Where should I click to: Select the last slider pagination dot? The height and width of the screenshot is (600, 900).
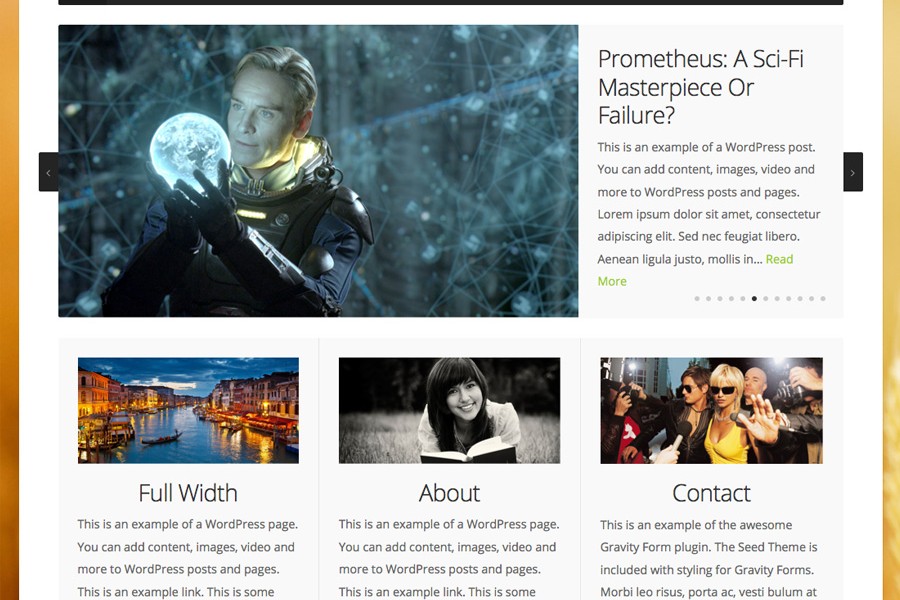pos(823,299)
